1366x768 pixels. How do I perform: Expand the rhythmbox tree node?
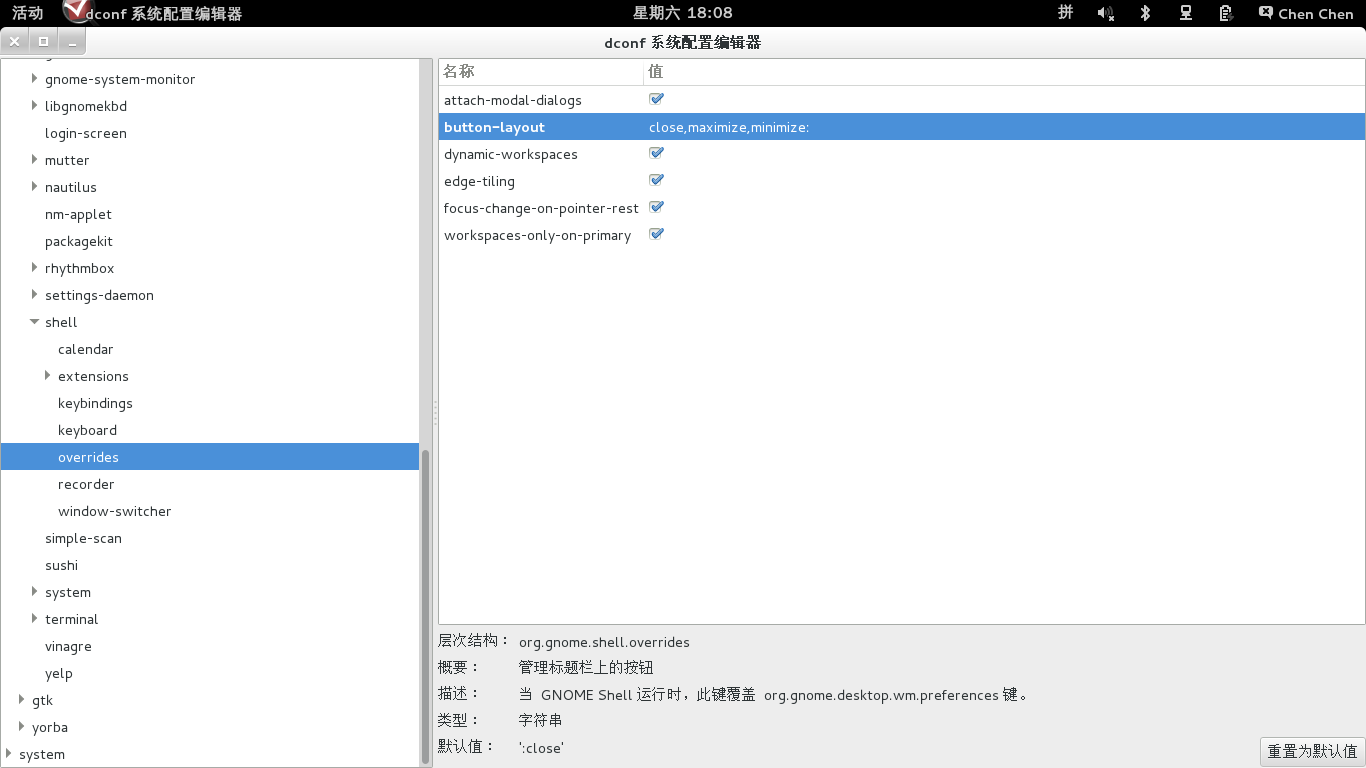35,268
